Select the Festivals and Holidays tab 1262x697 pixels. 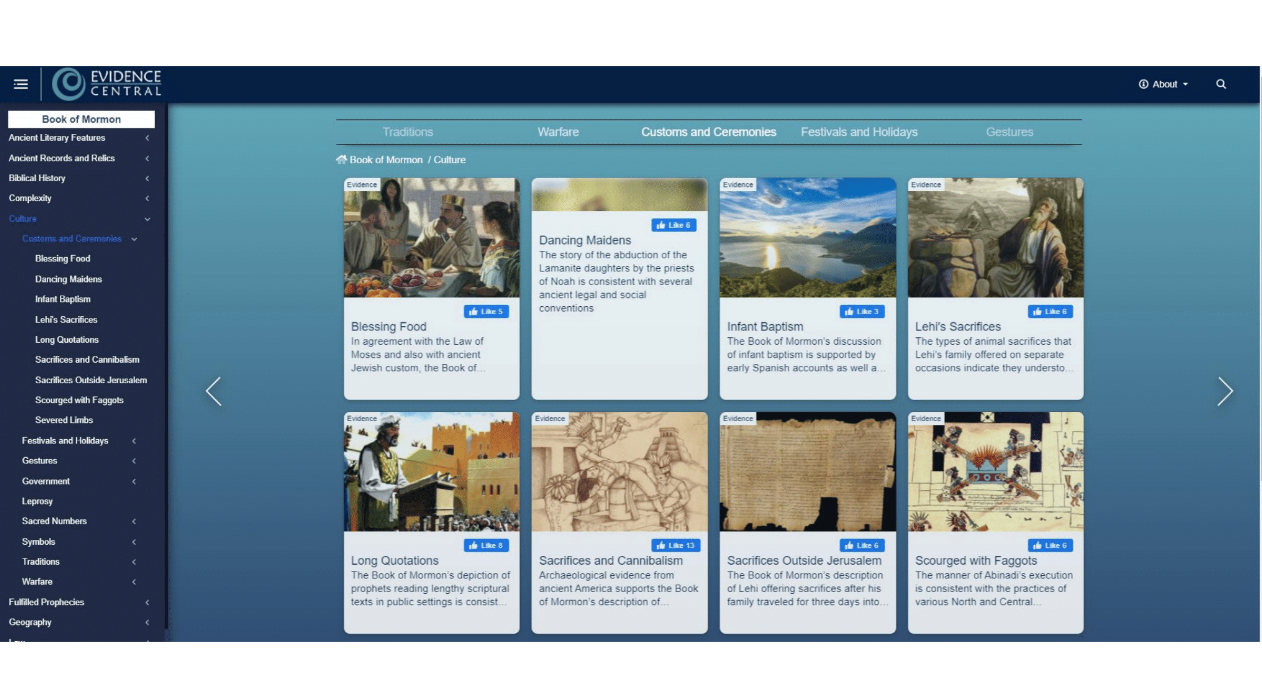(859, 132)
